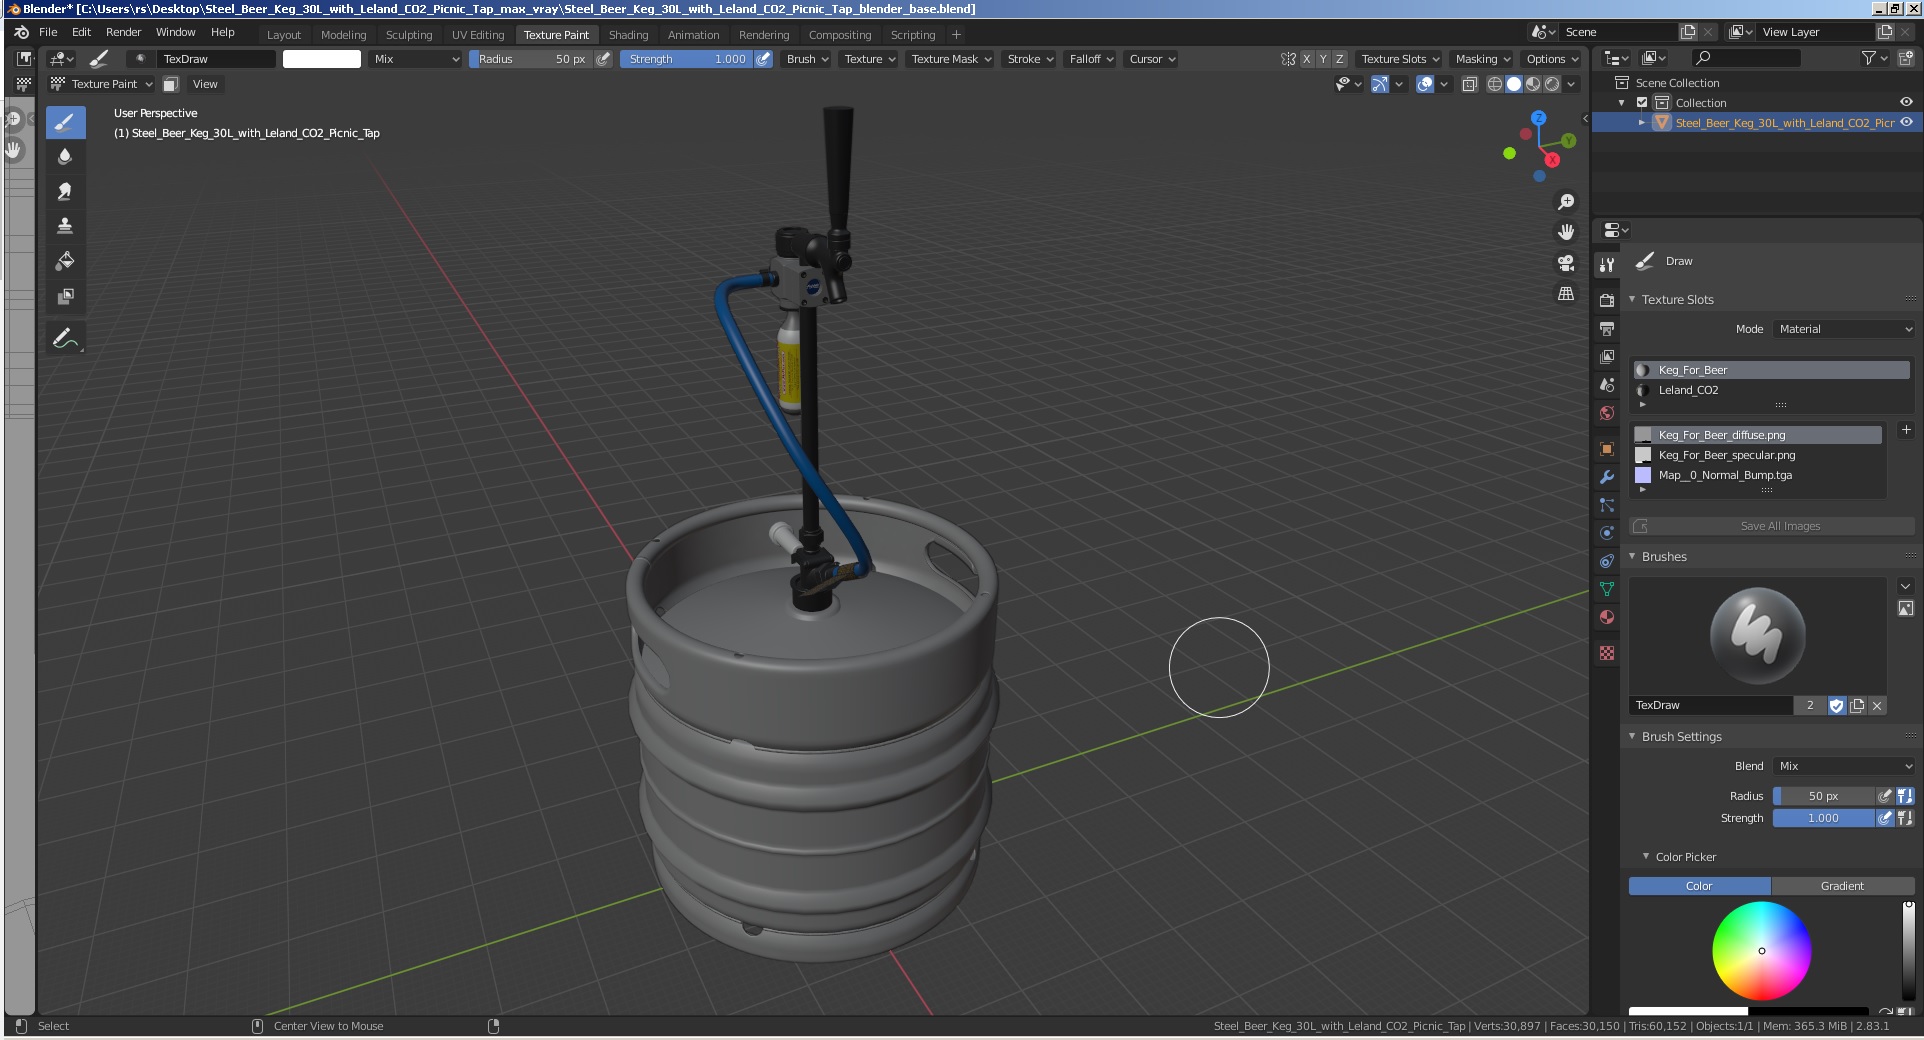Select the Annotate tool
The width and height of the screenshot is (1924, 1040).
65,339
